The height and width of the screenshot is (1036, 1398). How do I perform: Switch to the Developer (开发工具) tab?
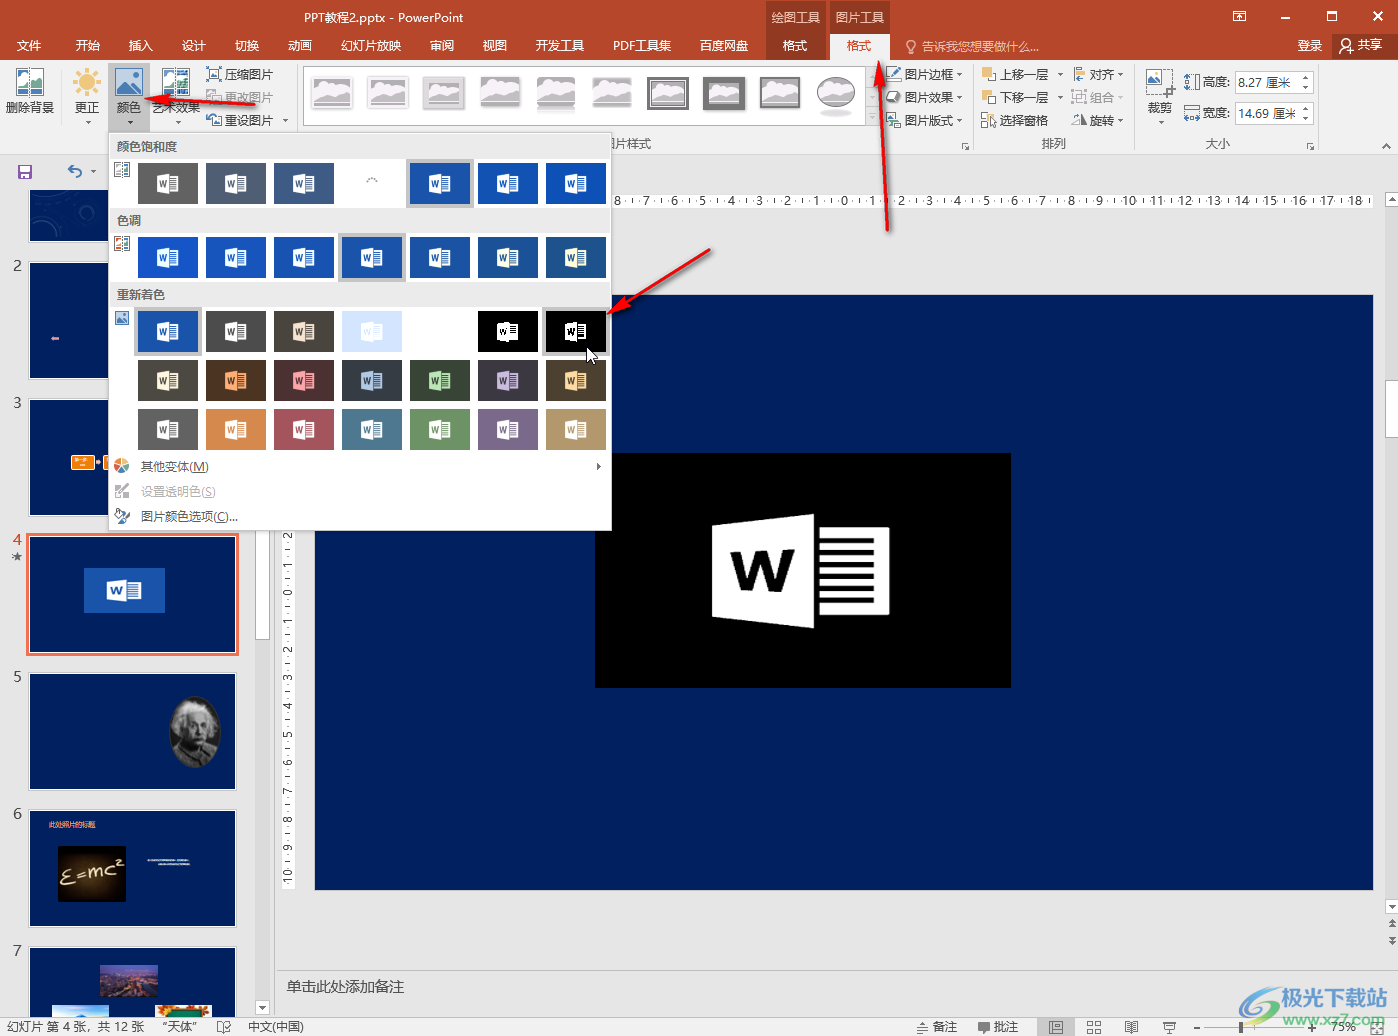[560, 46]
